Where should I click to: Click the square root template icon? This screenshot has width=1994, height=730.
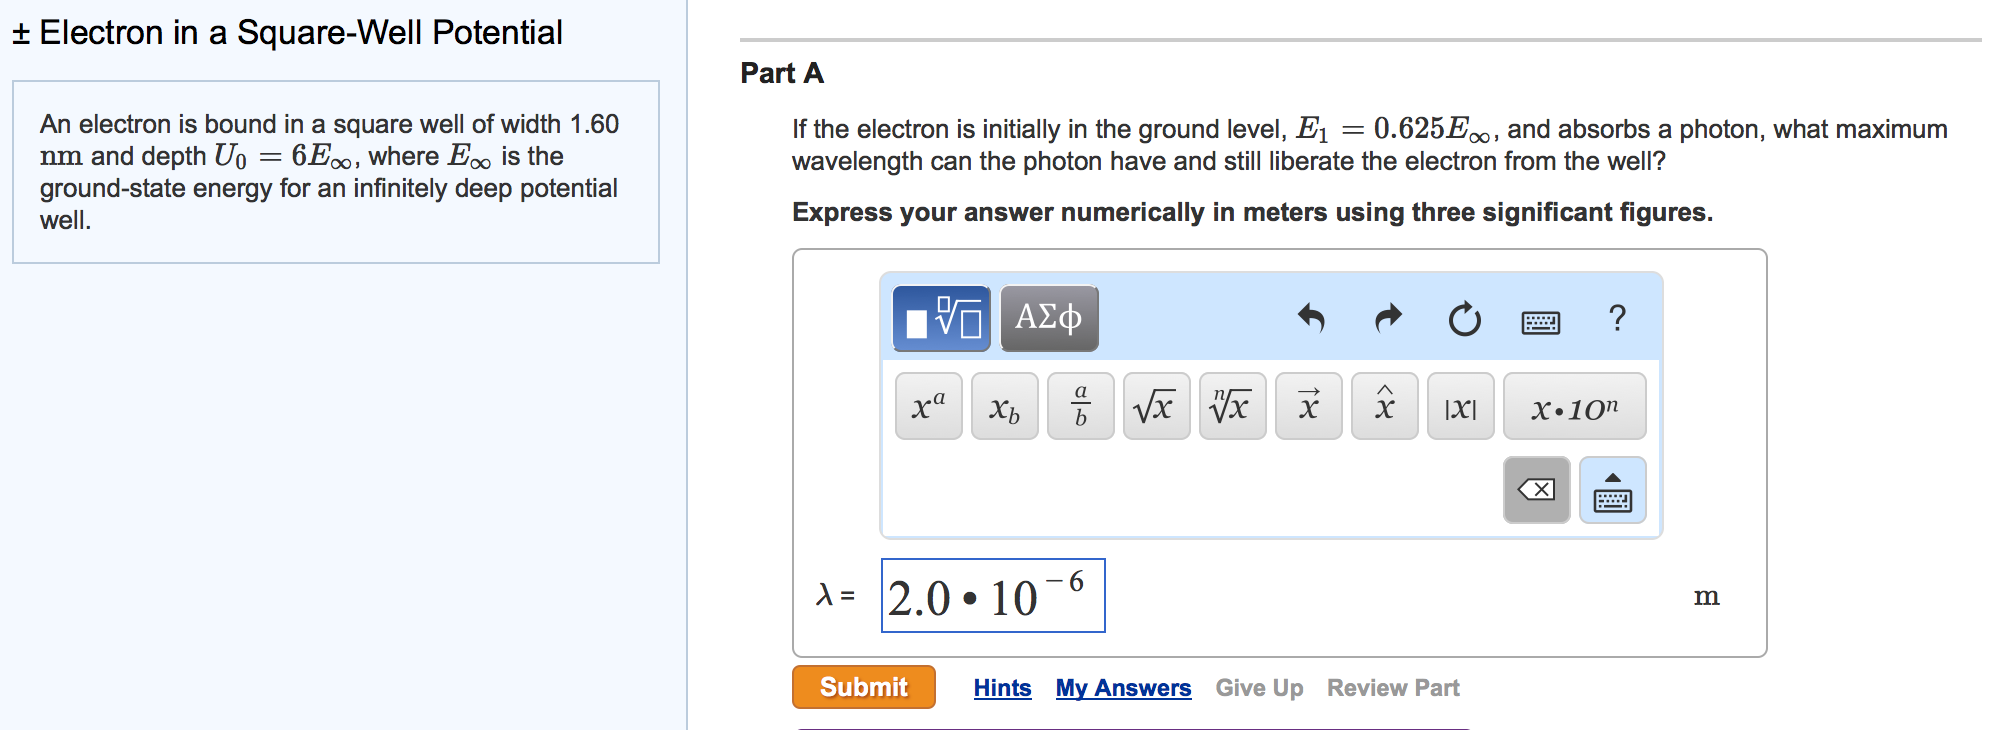(x=1156, y=405)
